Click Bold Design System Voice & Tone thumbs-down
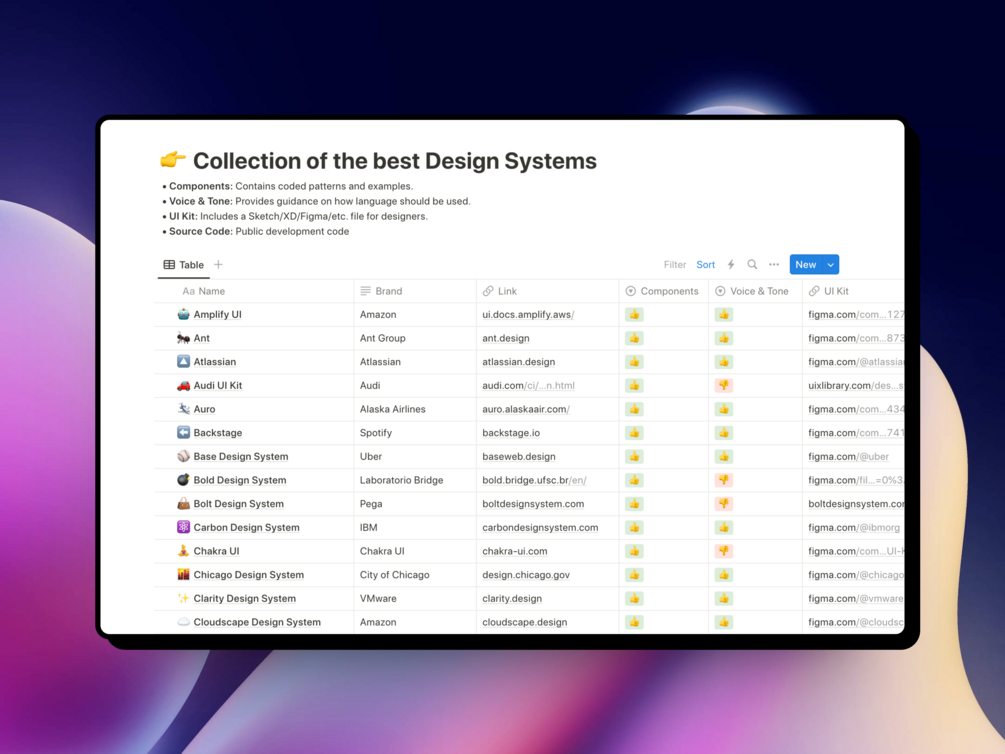 724,480
